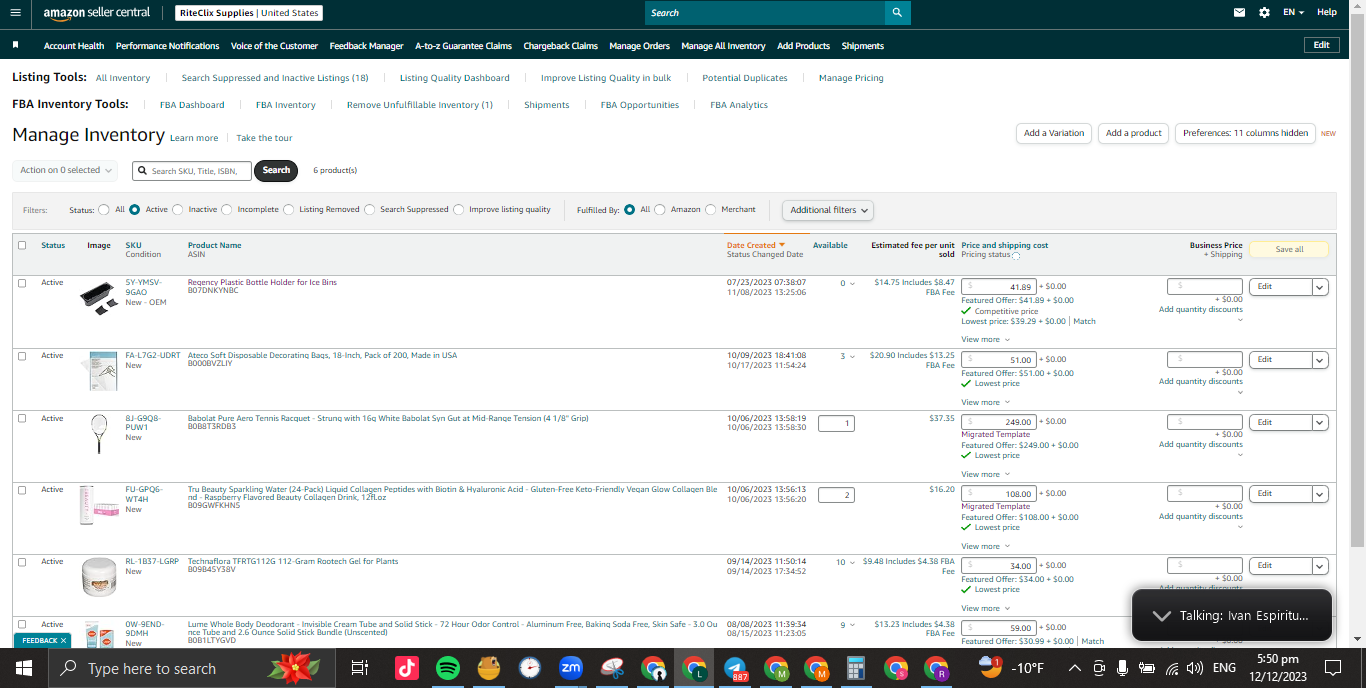Screen dimensions: 1366x688
Task: Click the Take the tour link
Action: [x=264, y=138]
